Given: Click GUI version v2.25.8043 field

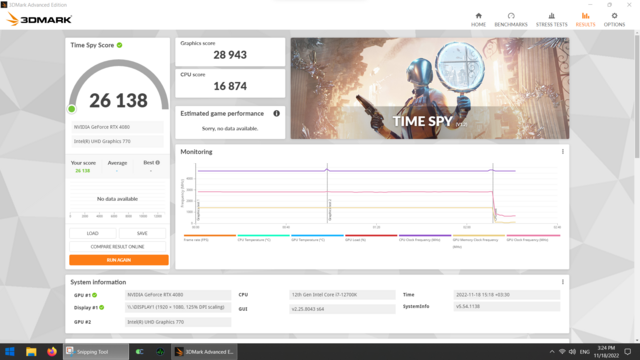Looking at the screenshot, I should point(342,309).
